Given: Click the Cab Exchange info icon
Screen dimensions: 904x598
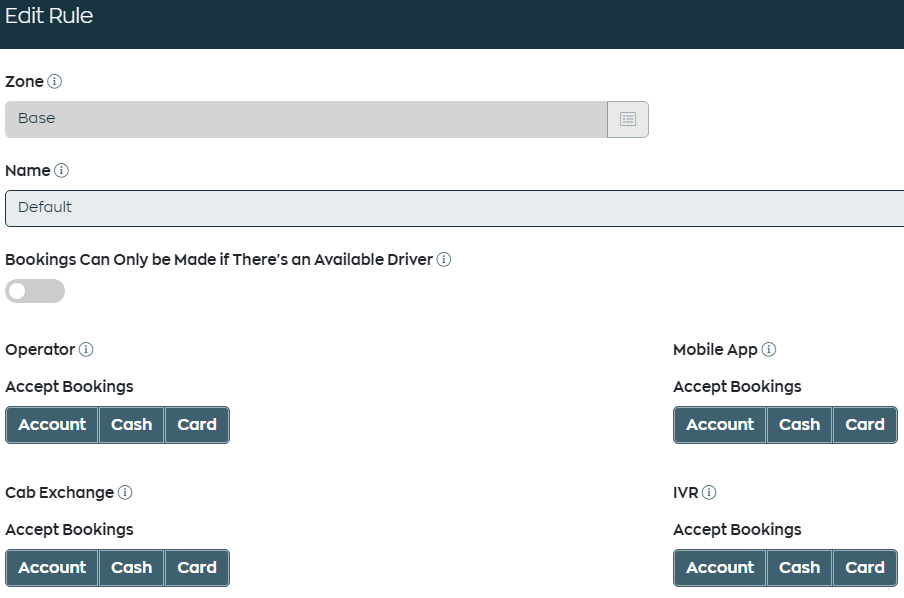Looking at the screenshot, I should point(125,492).
